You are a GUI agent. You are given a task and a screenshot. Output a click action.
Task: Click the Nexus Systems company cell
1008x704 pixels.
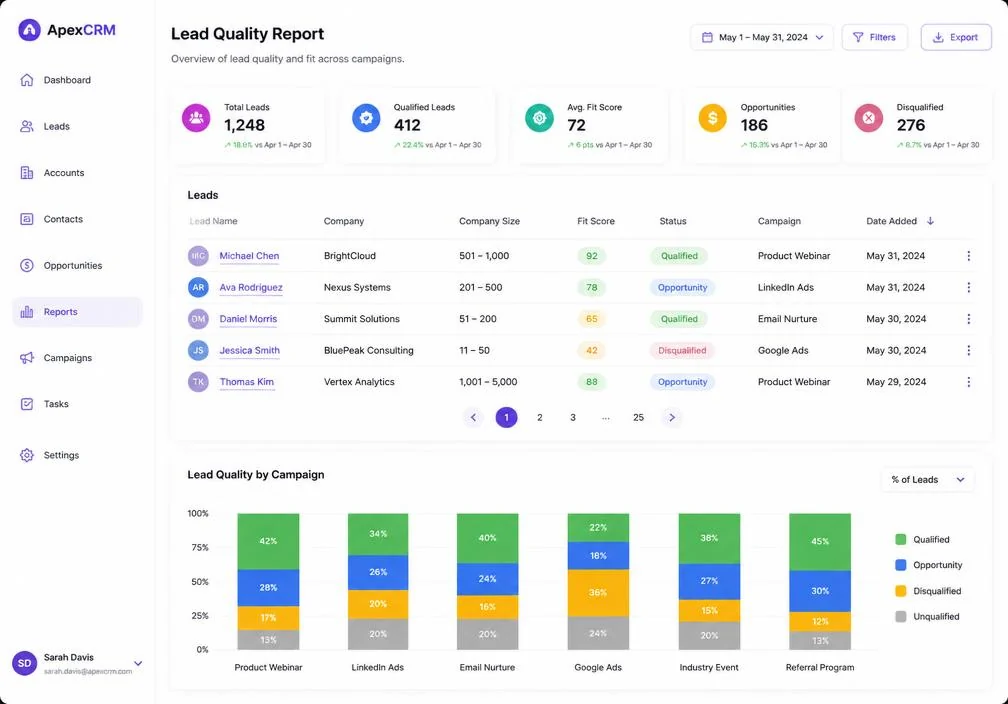pyautogui.click(x=357, y=287)
